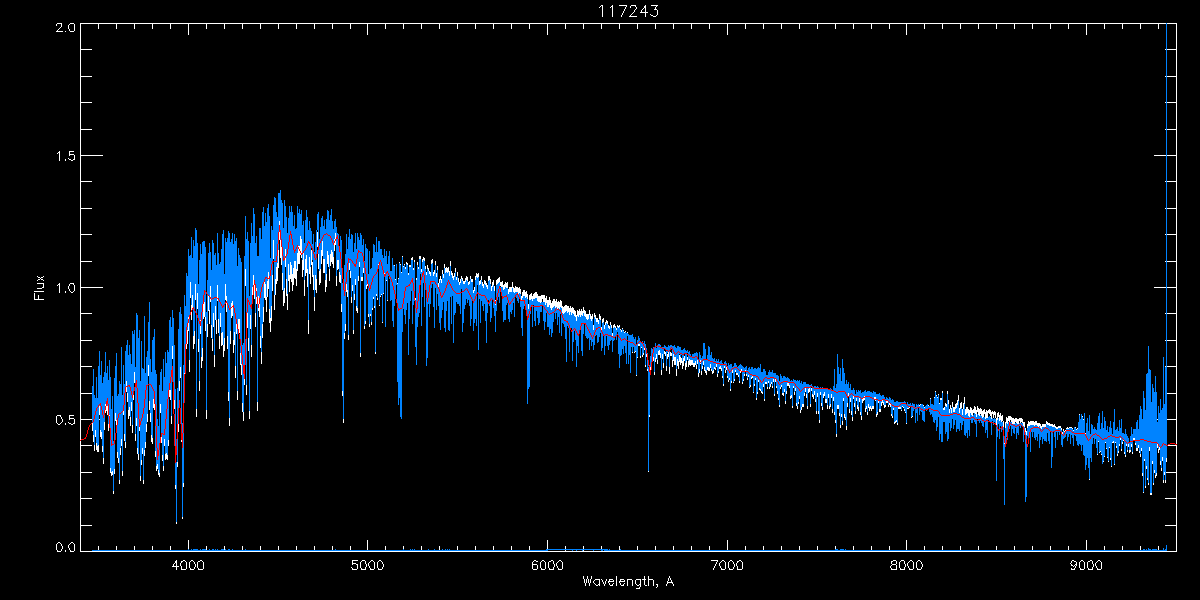Click the 1.0 label on flux axis
Viewport: 1200px width, 600px height.
pyautogui.click(x=66, y=288)
